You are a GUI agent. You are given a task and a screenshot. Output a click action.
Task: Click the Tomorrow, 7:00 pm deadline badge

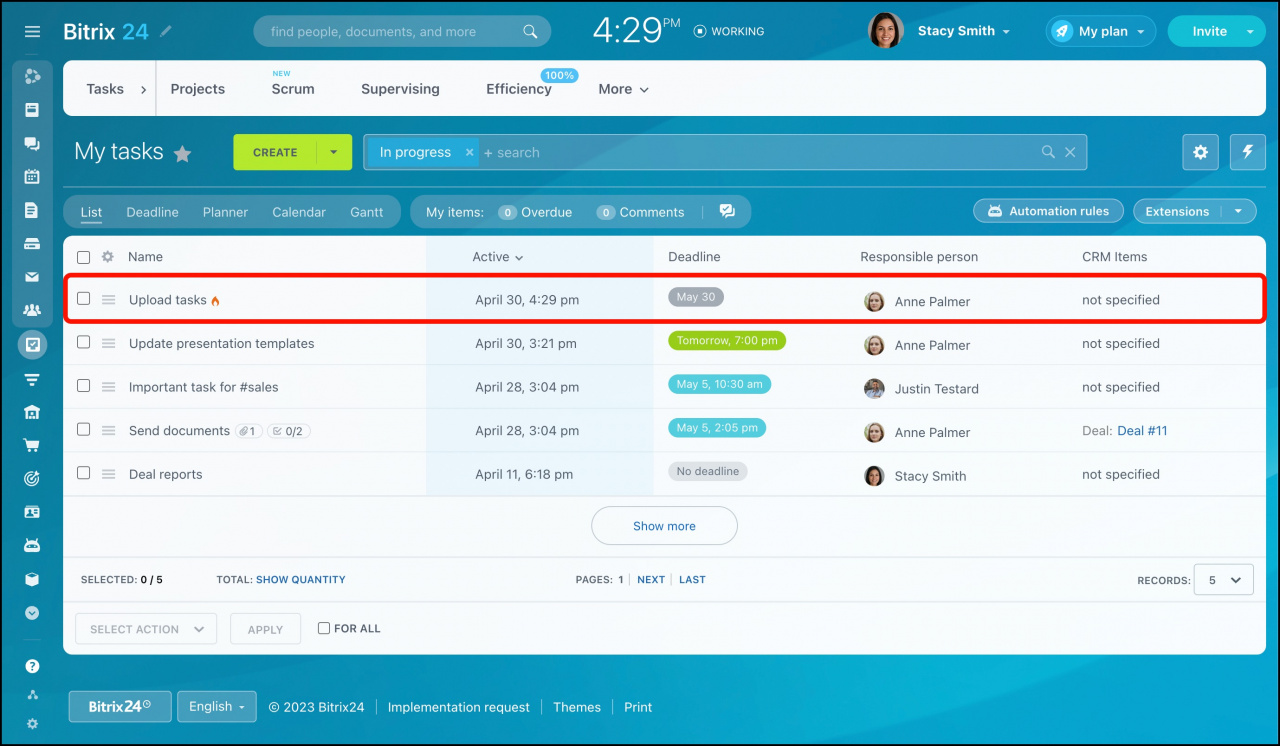[x=727, y=341]
